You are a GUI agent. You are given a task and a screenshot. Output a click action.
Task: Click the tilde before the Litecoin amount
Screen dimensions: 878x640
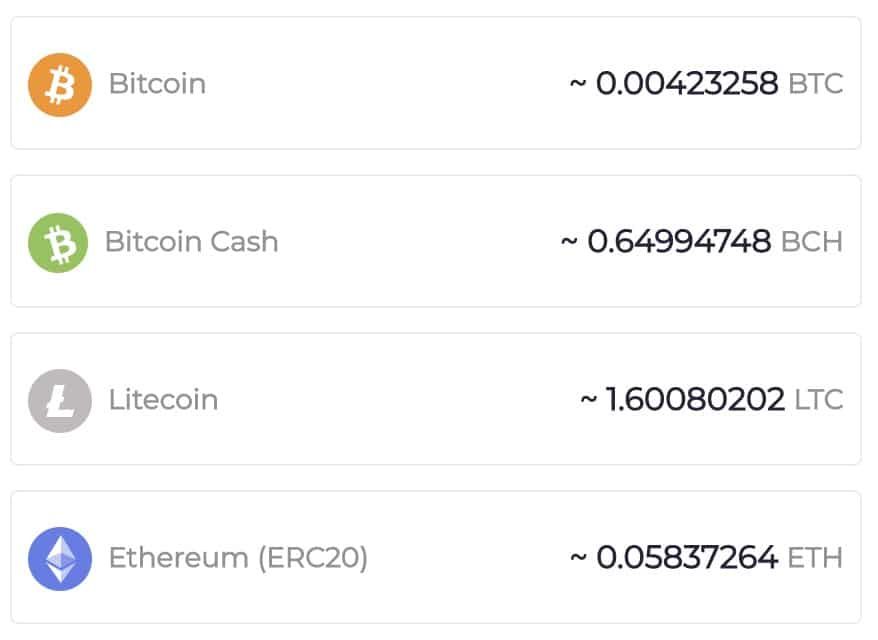(x=589, y=401)
